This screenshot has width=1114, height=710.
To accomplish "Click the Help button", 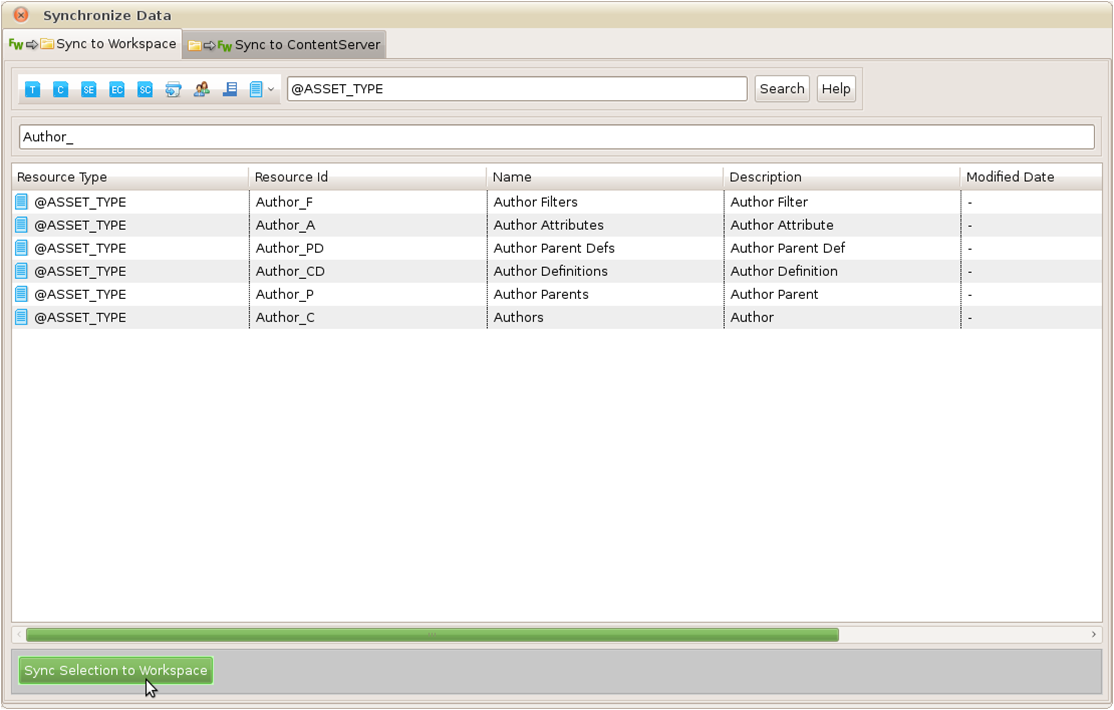I will (836, 89).
